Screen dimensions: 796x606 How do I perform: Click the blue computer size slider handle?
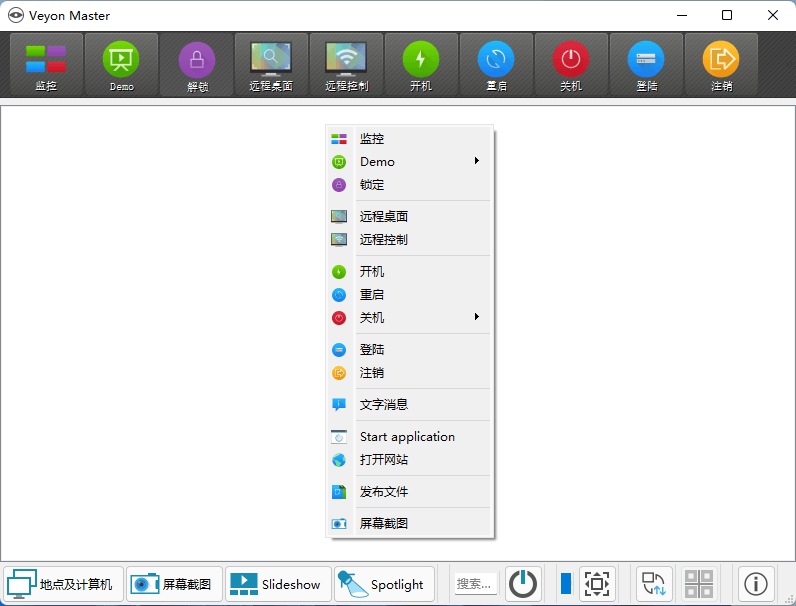point(566,584)
